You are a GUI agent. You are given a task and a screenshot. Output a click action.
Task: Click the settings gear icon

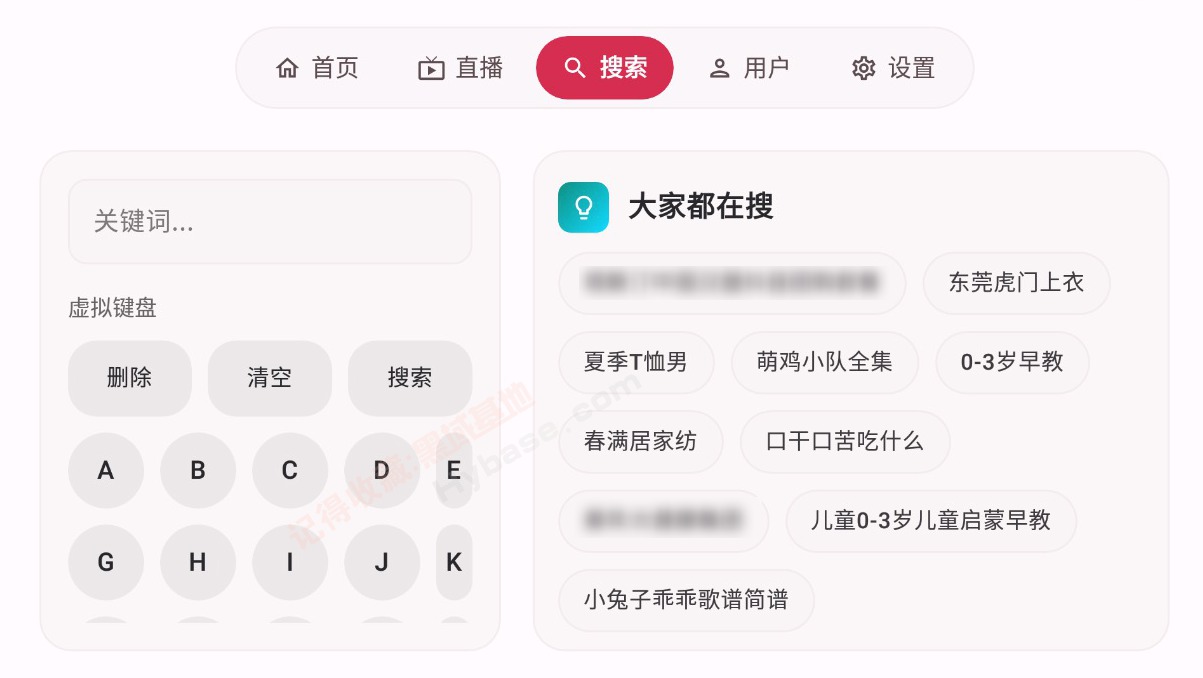click(x=863, y=68)
